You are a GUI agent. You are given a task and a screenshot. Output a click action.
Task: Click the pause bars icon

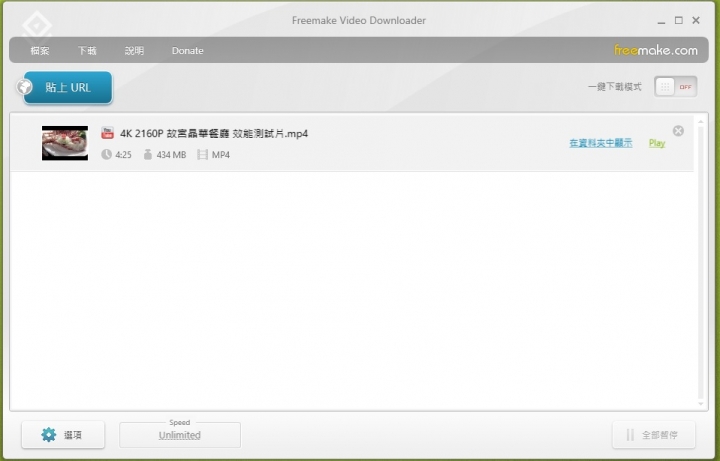coord(630,434)
